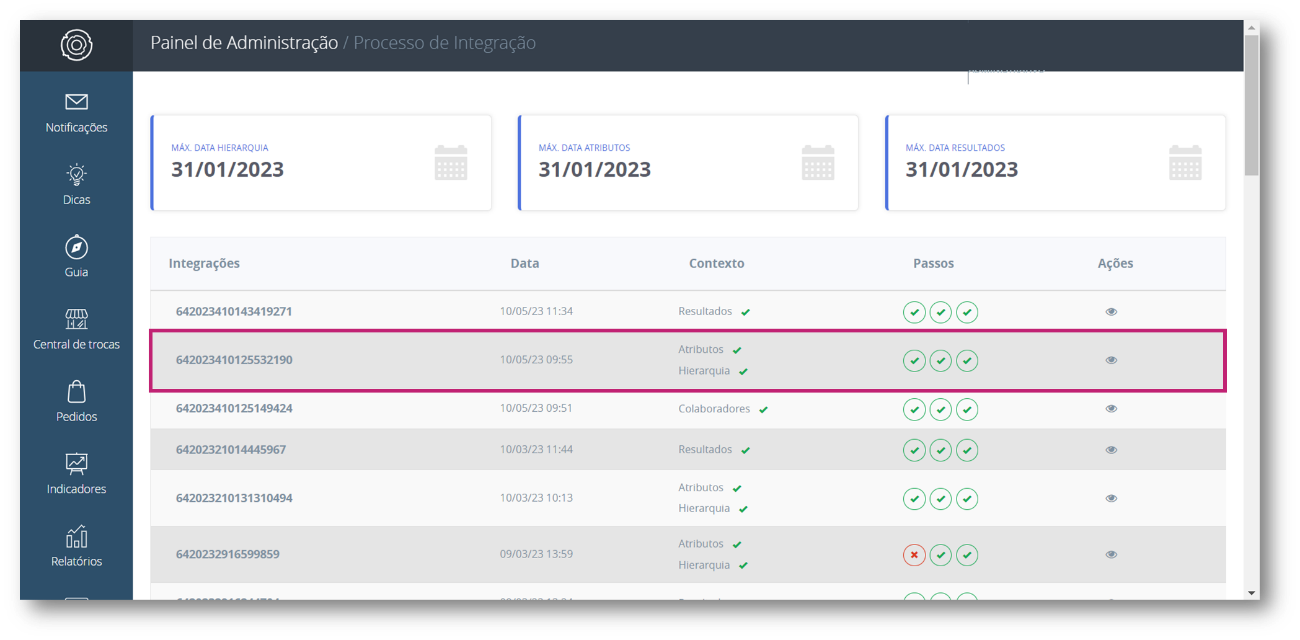Screen dimensions: 1300x640
Task: Open the Guia compass icon
Action: [x=76, y=246]
